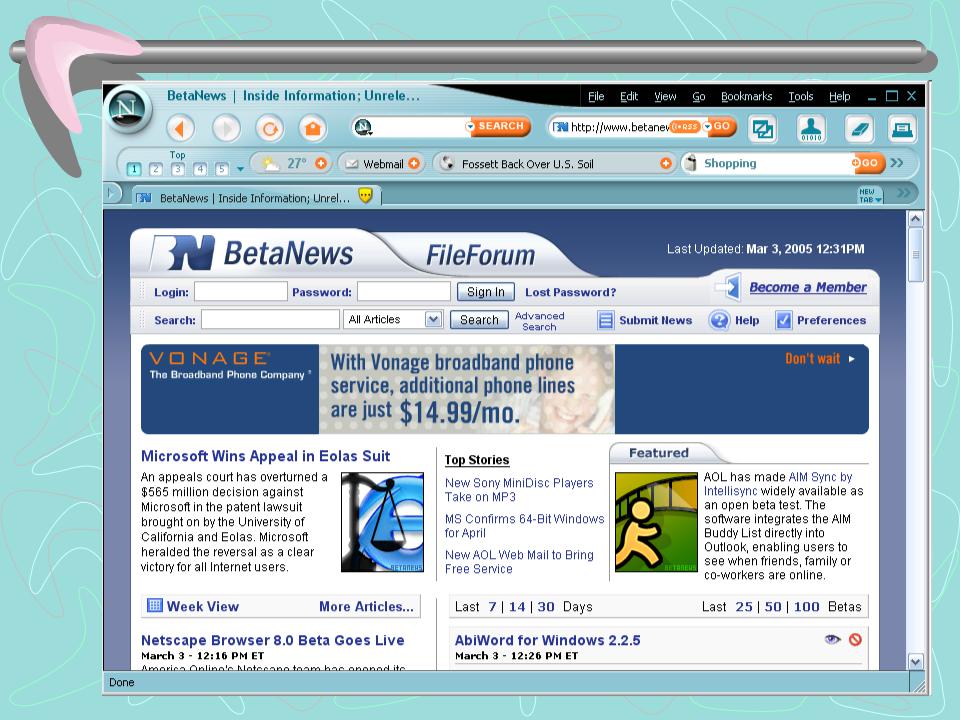Click the Shopping GO button
The image size is (960, 720).
(868, 163)
